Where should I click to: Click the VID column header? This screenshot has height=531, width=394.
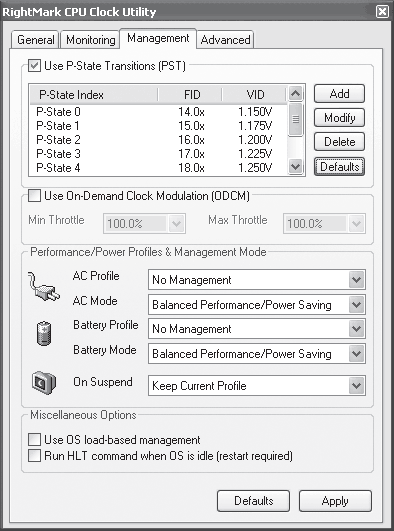[254, 94]
